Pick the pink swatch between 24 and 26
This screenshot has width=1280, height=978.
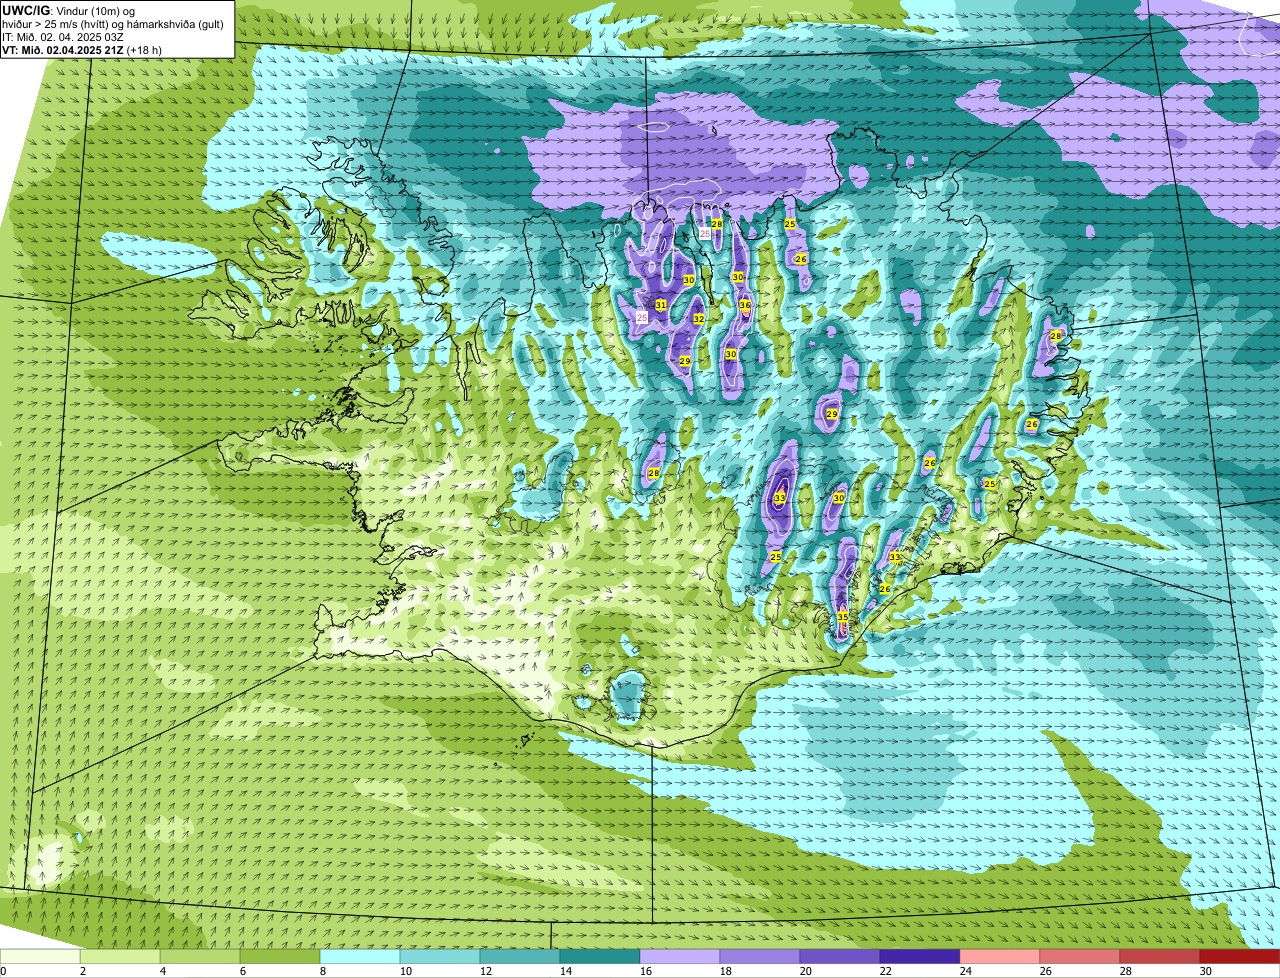coord(1000,956)
